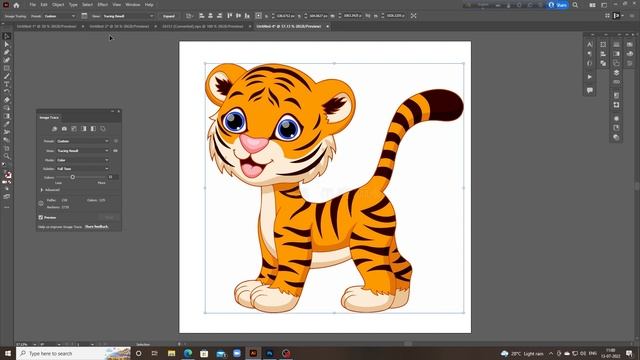Viewport: 640px width, 360px height.
Task: Open the Object menu
Action: point(58,5)
